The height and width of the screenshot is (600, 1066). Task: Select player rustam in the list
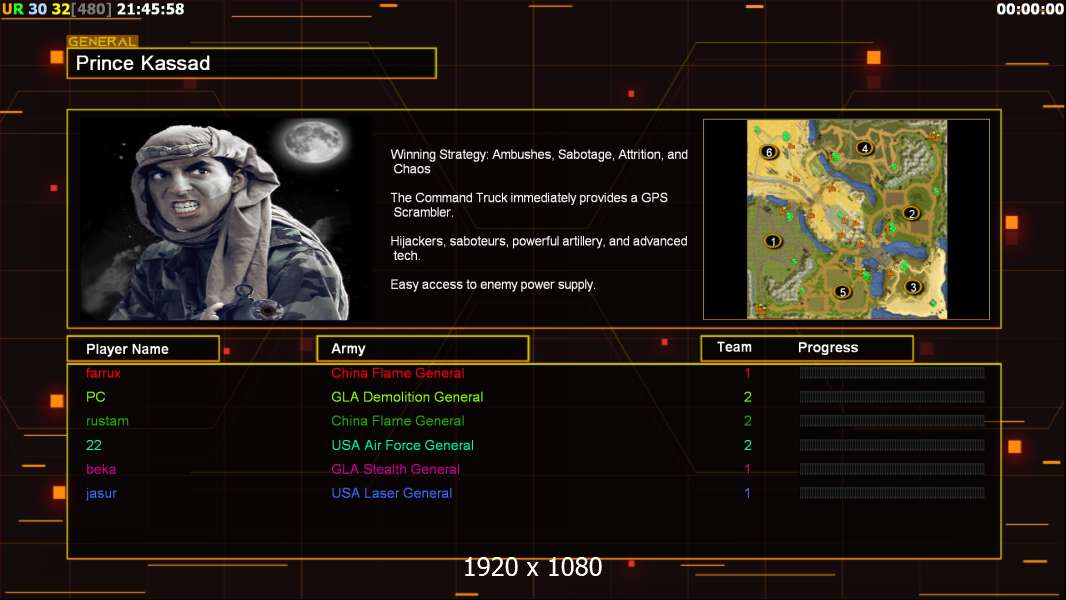107,421
